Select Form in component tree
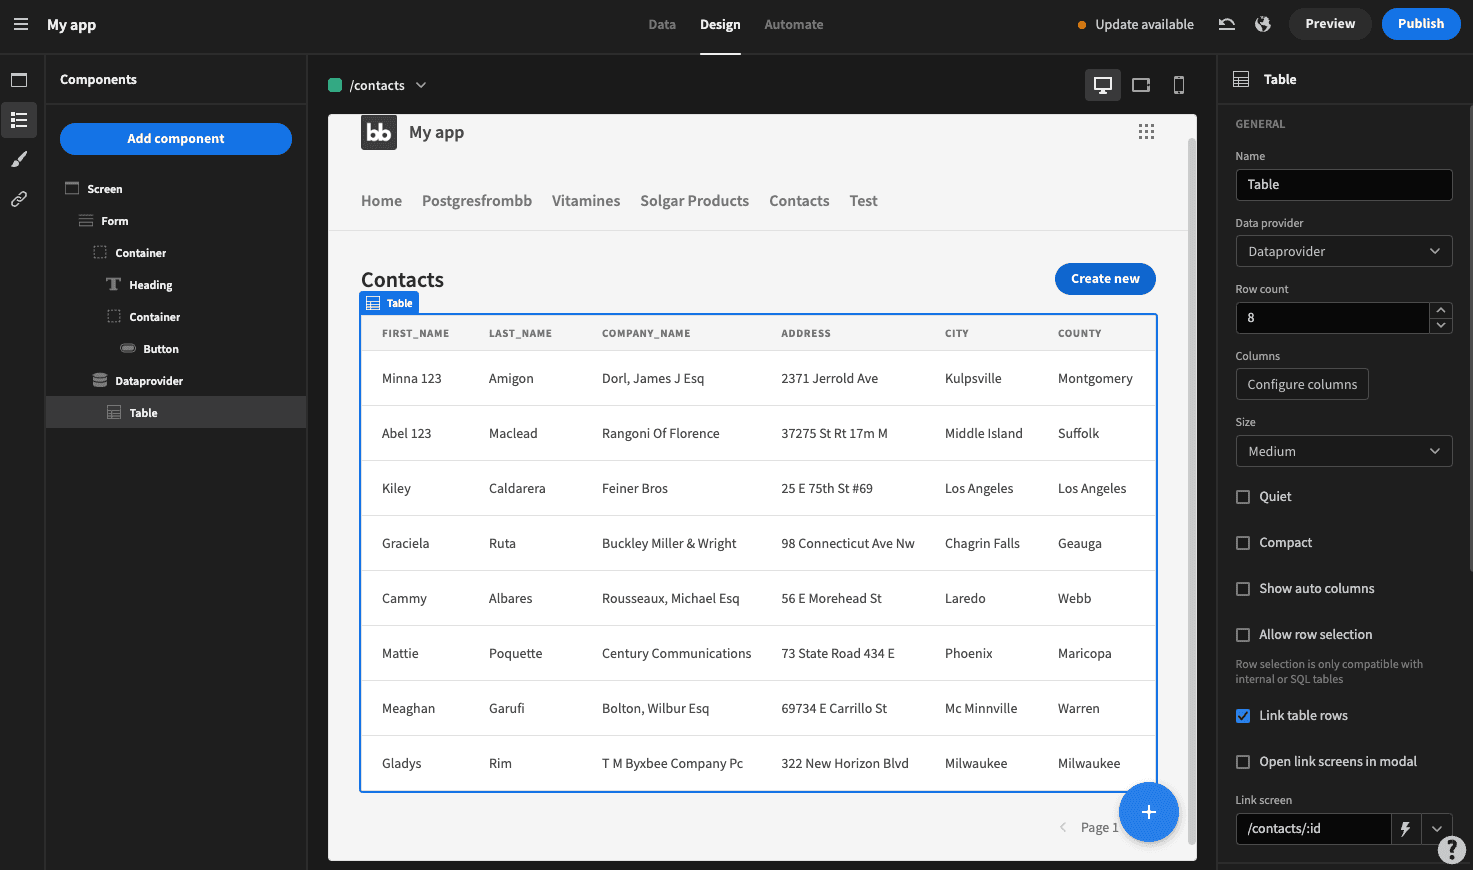1473x870 pixels. pos(176,221)
